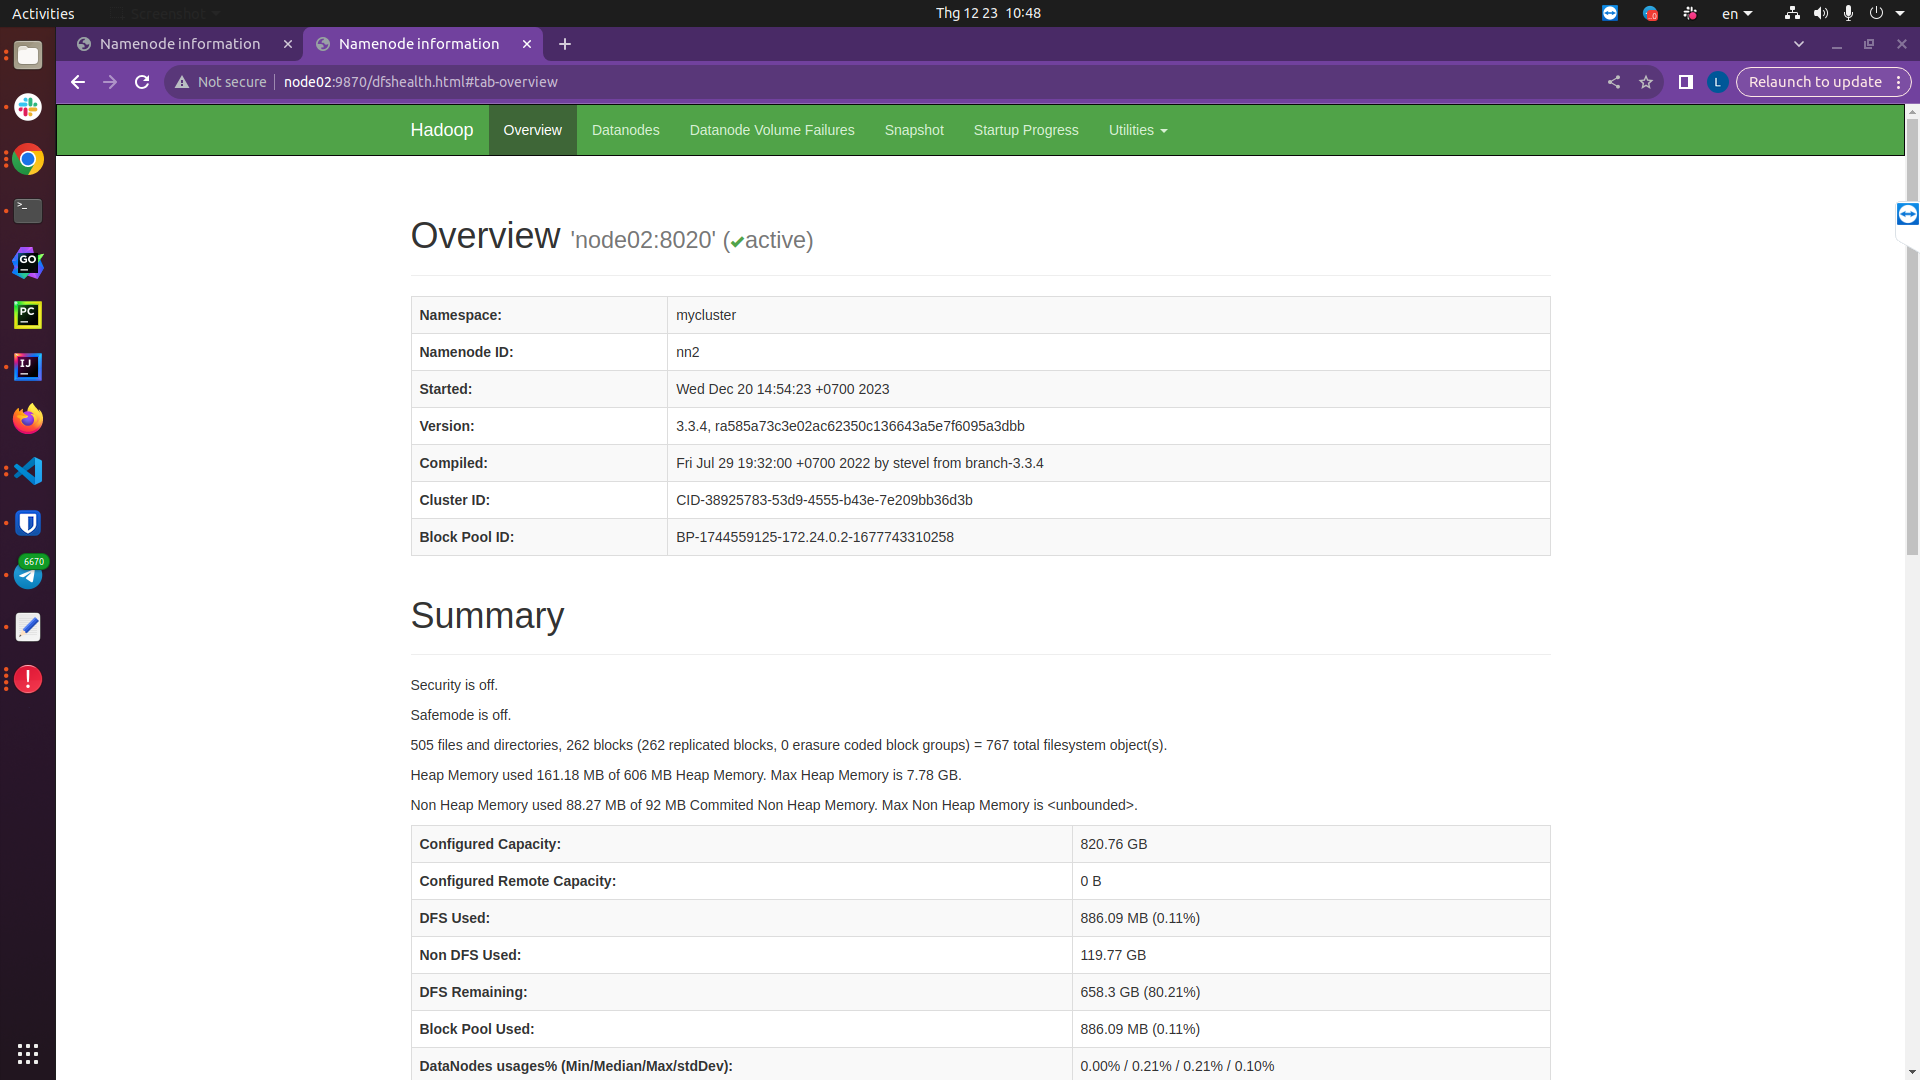Click the Hadoop brand link
The height and width of the screenshot is (1080, 1920).
tap(441, 130)
